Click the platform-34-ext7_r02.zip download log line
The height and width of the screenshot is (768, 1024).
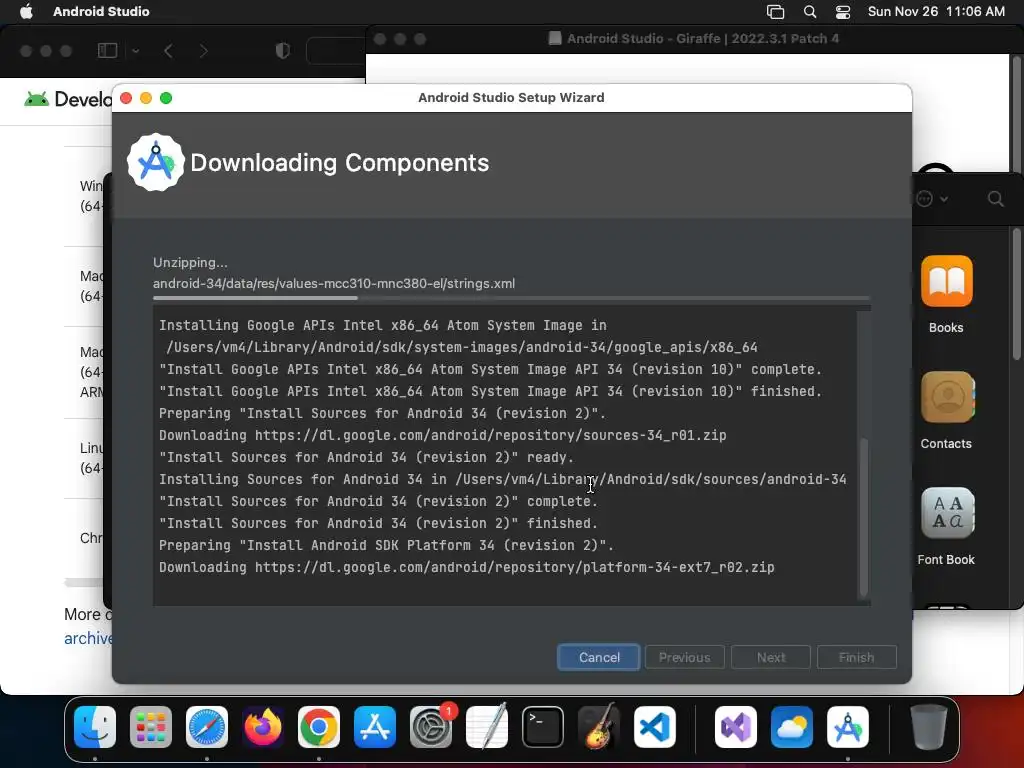coord(466,568)
